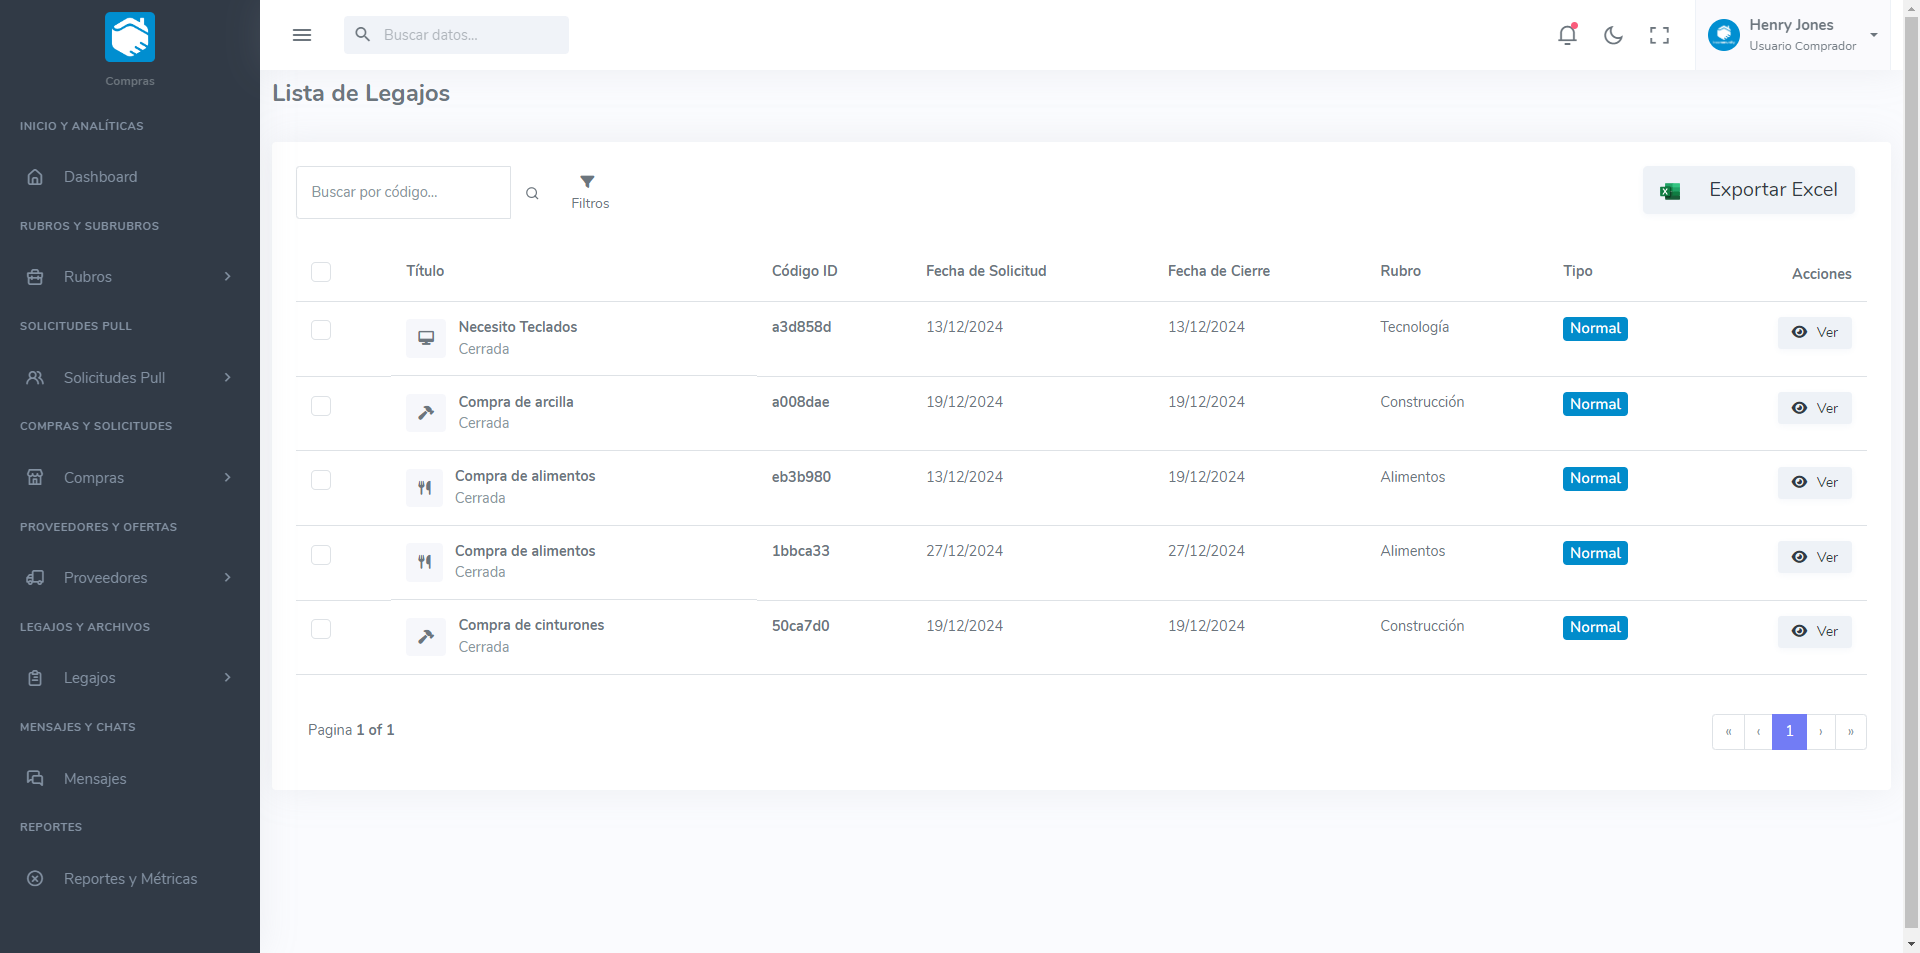Viewport: 1920px width, 953px height.
Task: Tick checkbox for Compra de cinturones
Action: click(321, 629)
